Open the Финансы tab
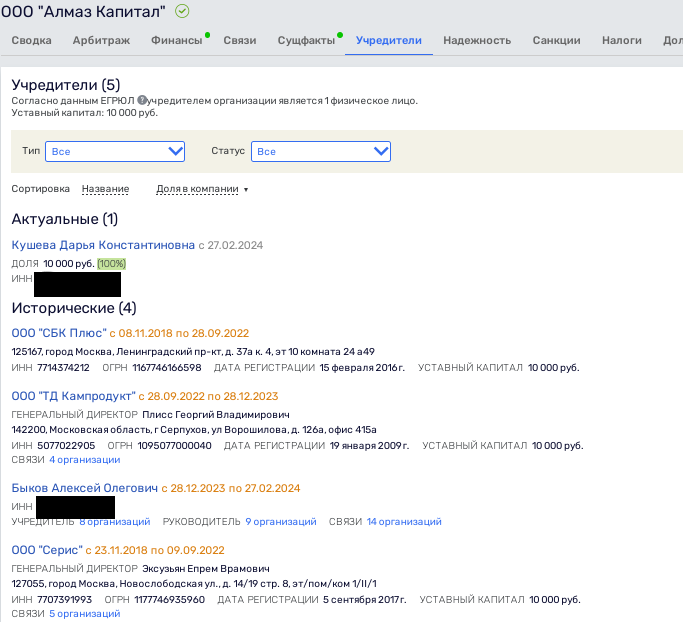 [x=176, y=41]
